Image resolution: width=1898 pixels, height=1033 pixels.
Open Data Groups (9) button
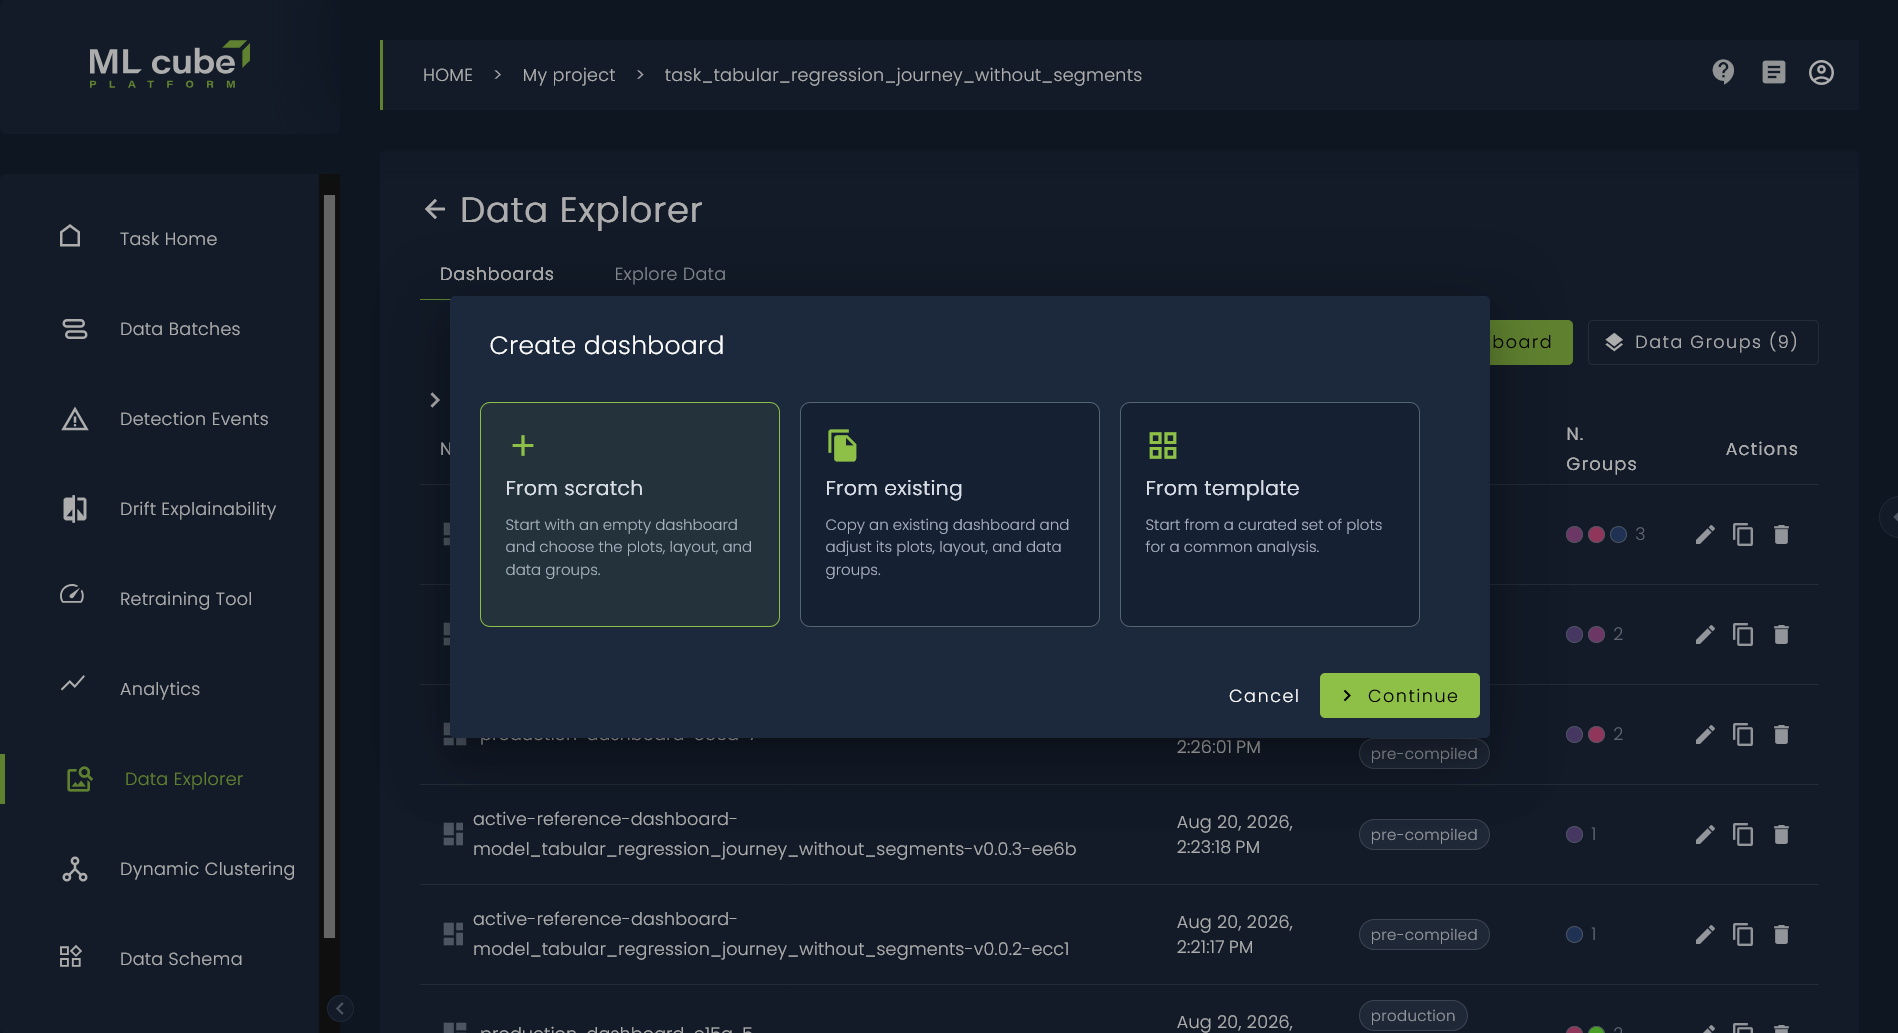(x=1703, y=342)
